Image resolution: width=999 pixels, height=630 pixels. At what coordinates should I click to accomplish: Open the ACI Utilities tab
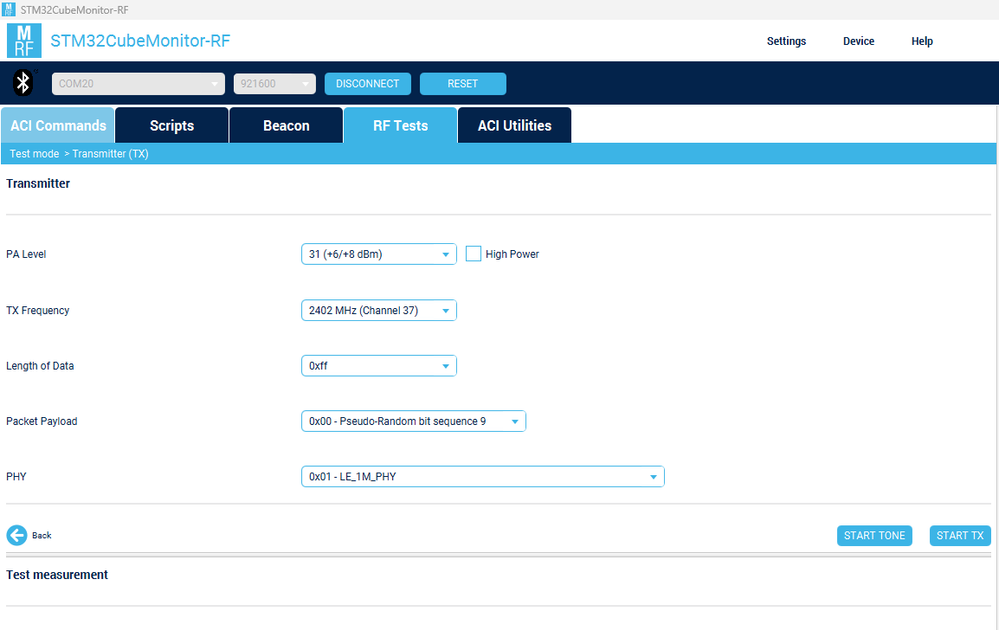pos(514,125)
